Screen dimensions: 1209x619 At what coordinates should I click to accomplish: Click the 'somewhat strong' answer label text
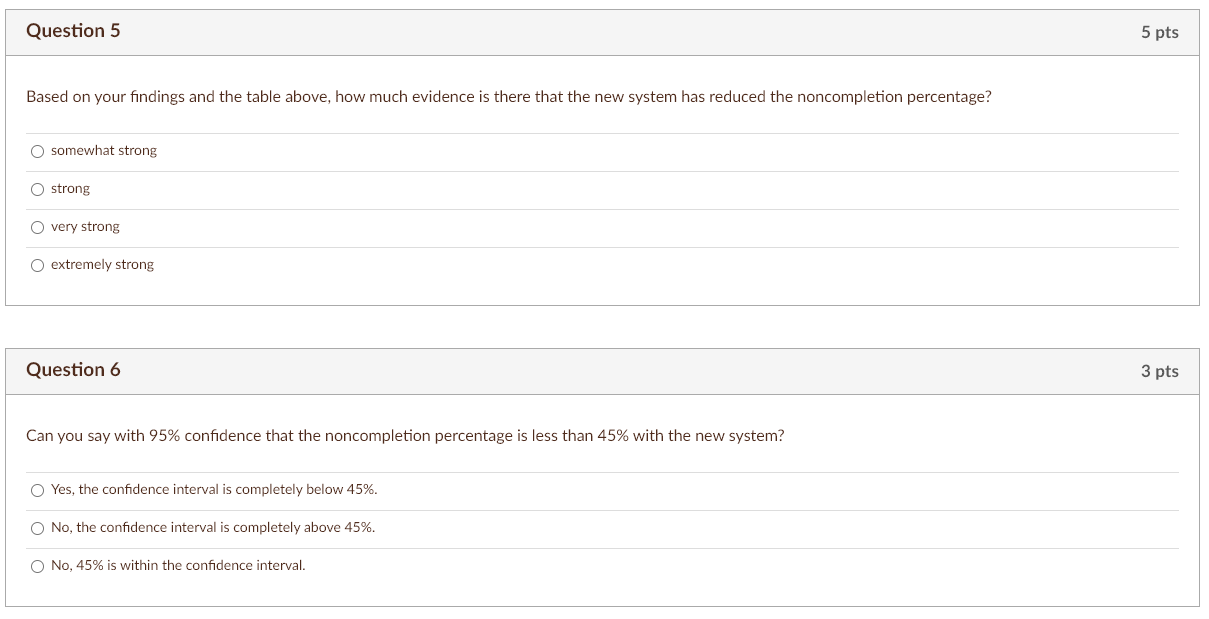pyautogui.click(x=104, y=151)
